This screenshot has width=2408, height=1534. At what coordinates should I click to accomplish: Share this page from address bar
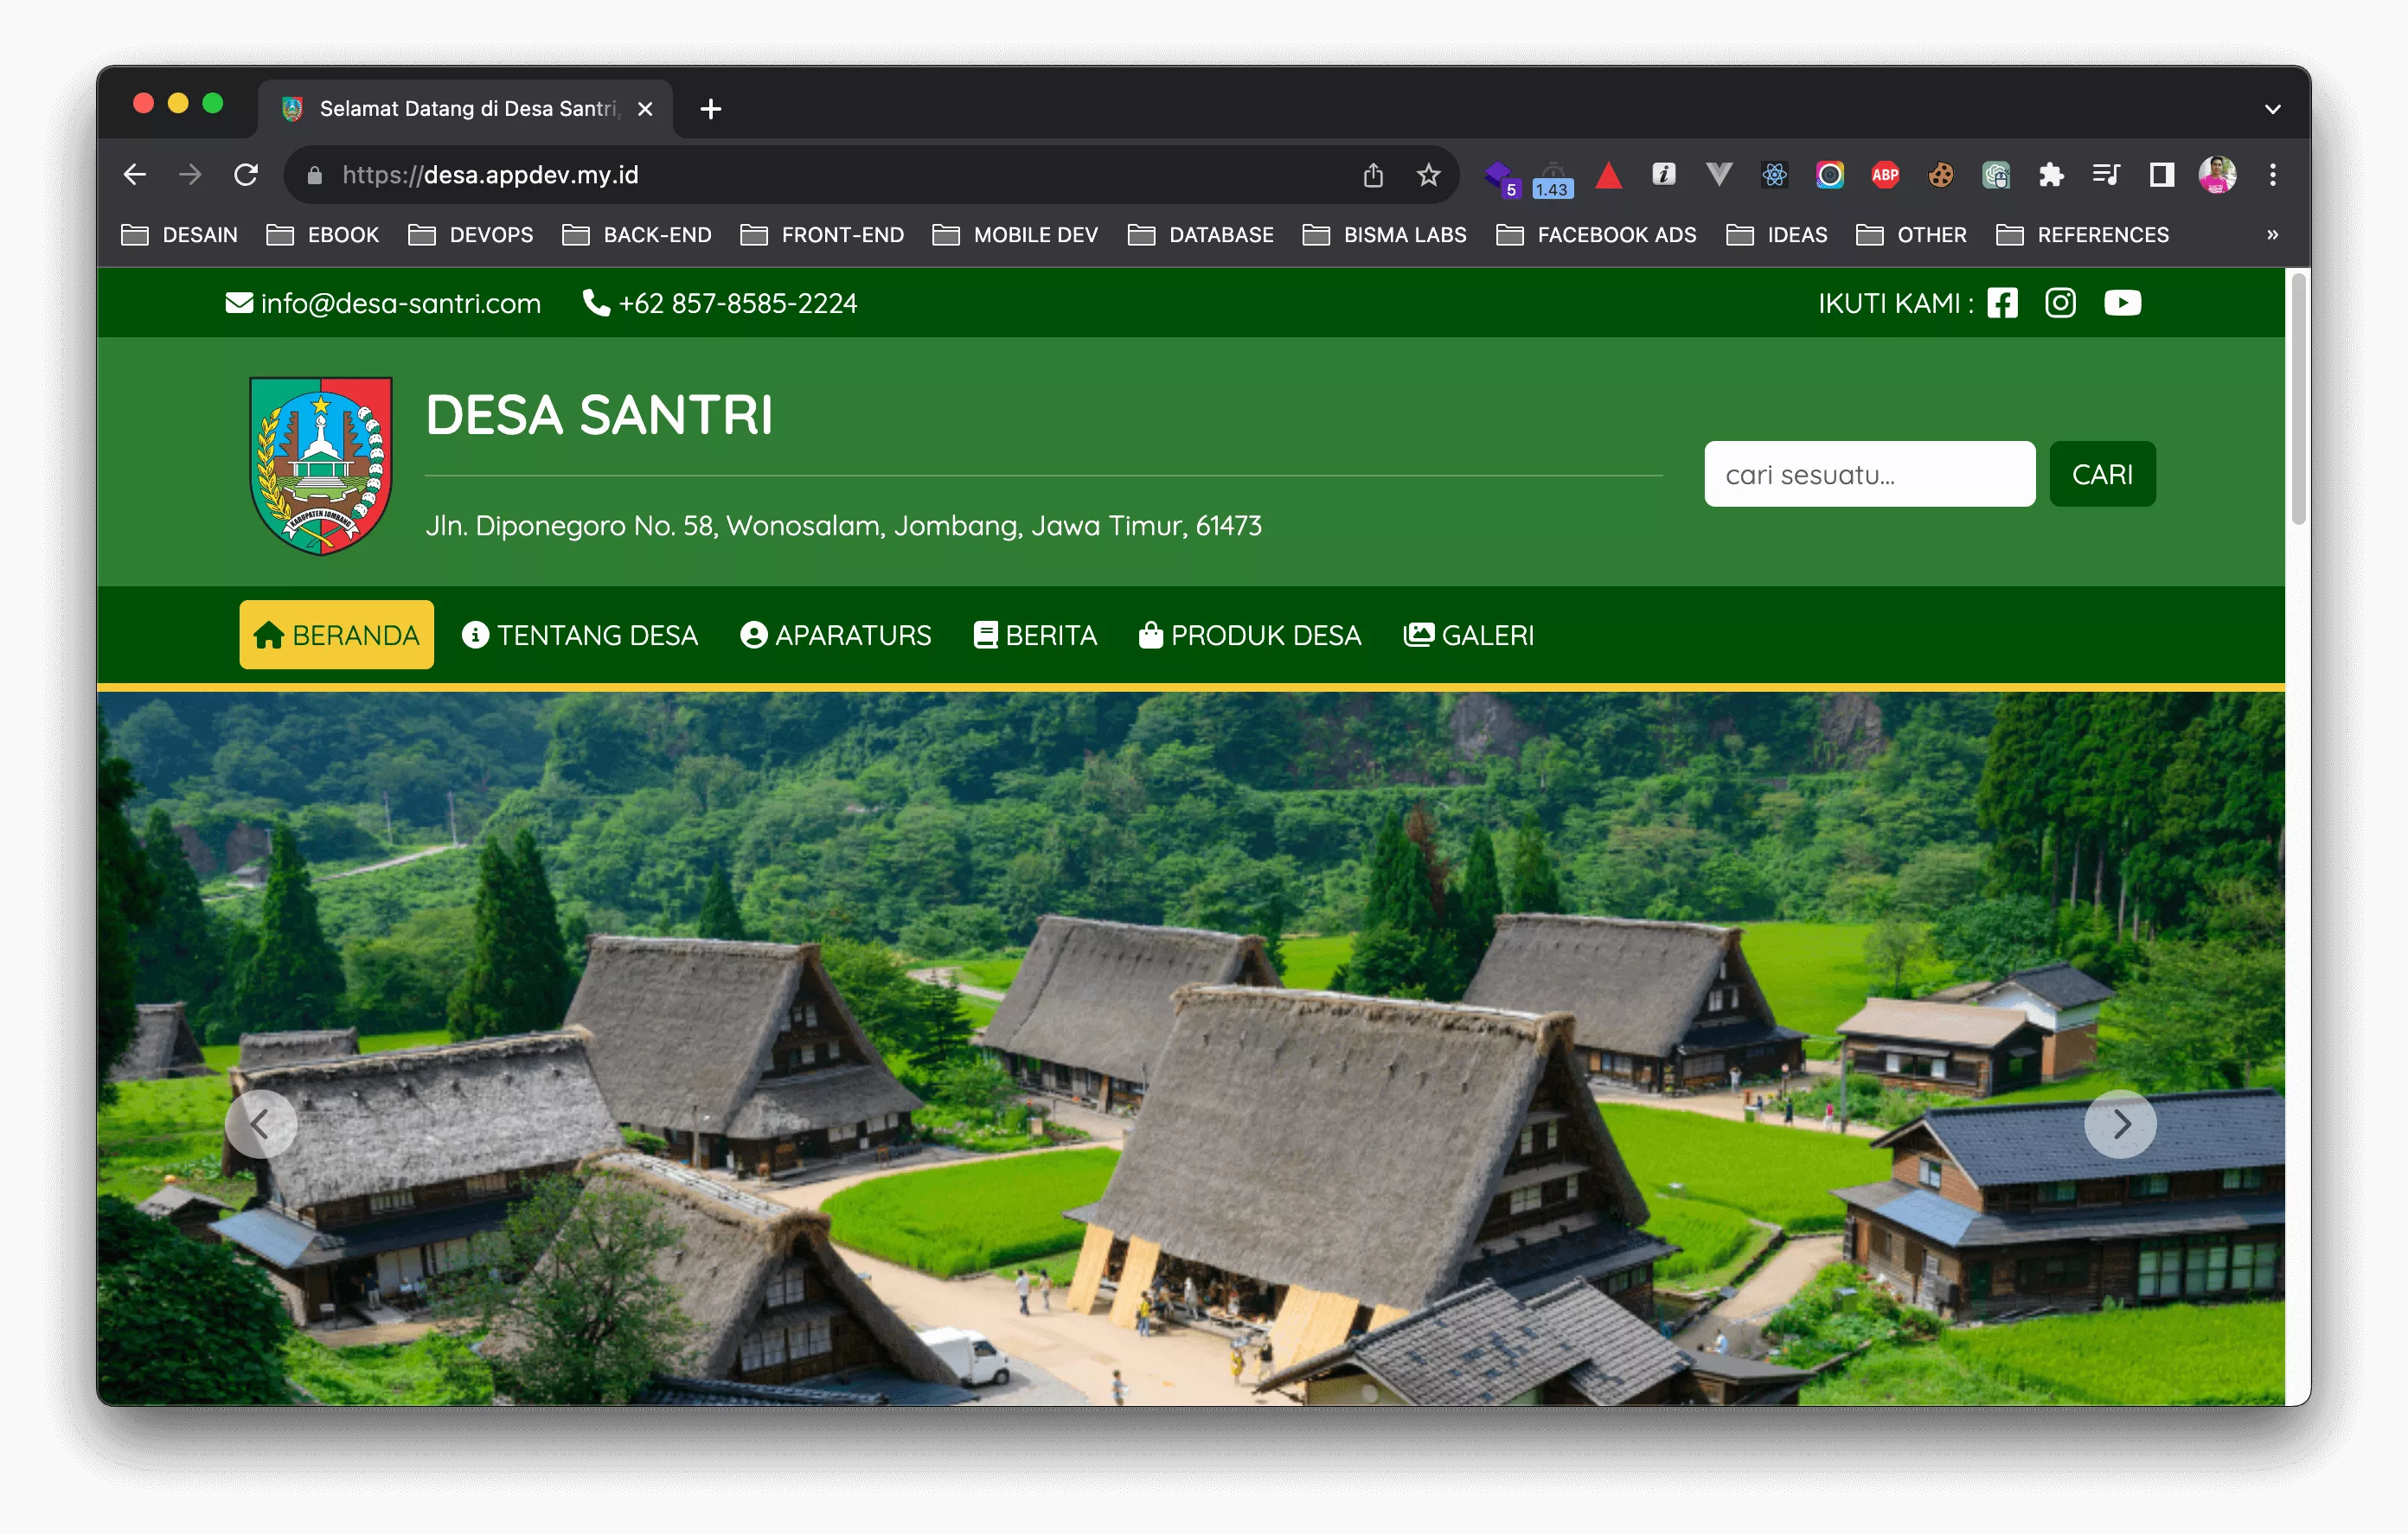click(x=1373, y=175)
